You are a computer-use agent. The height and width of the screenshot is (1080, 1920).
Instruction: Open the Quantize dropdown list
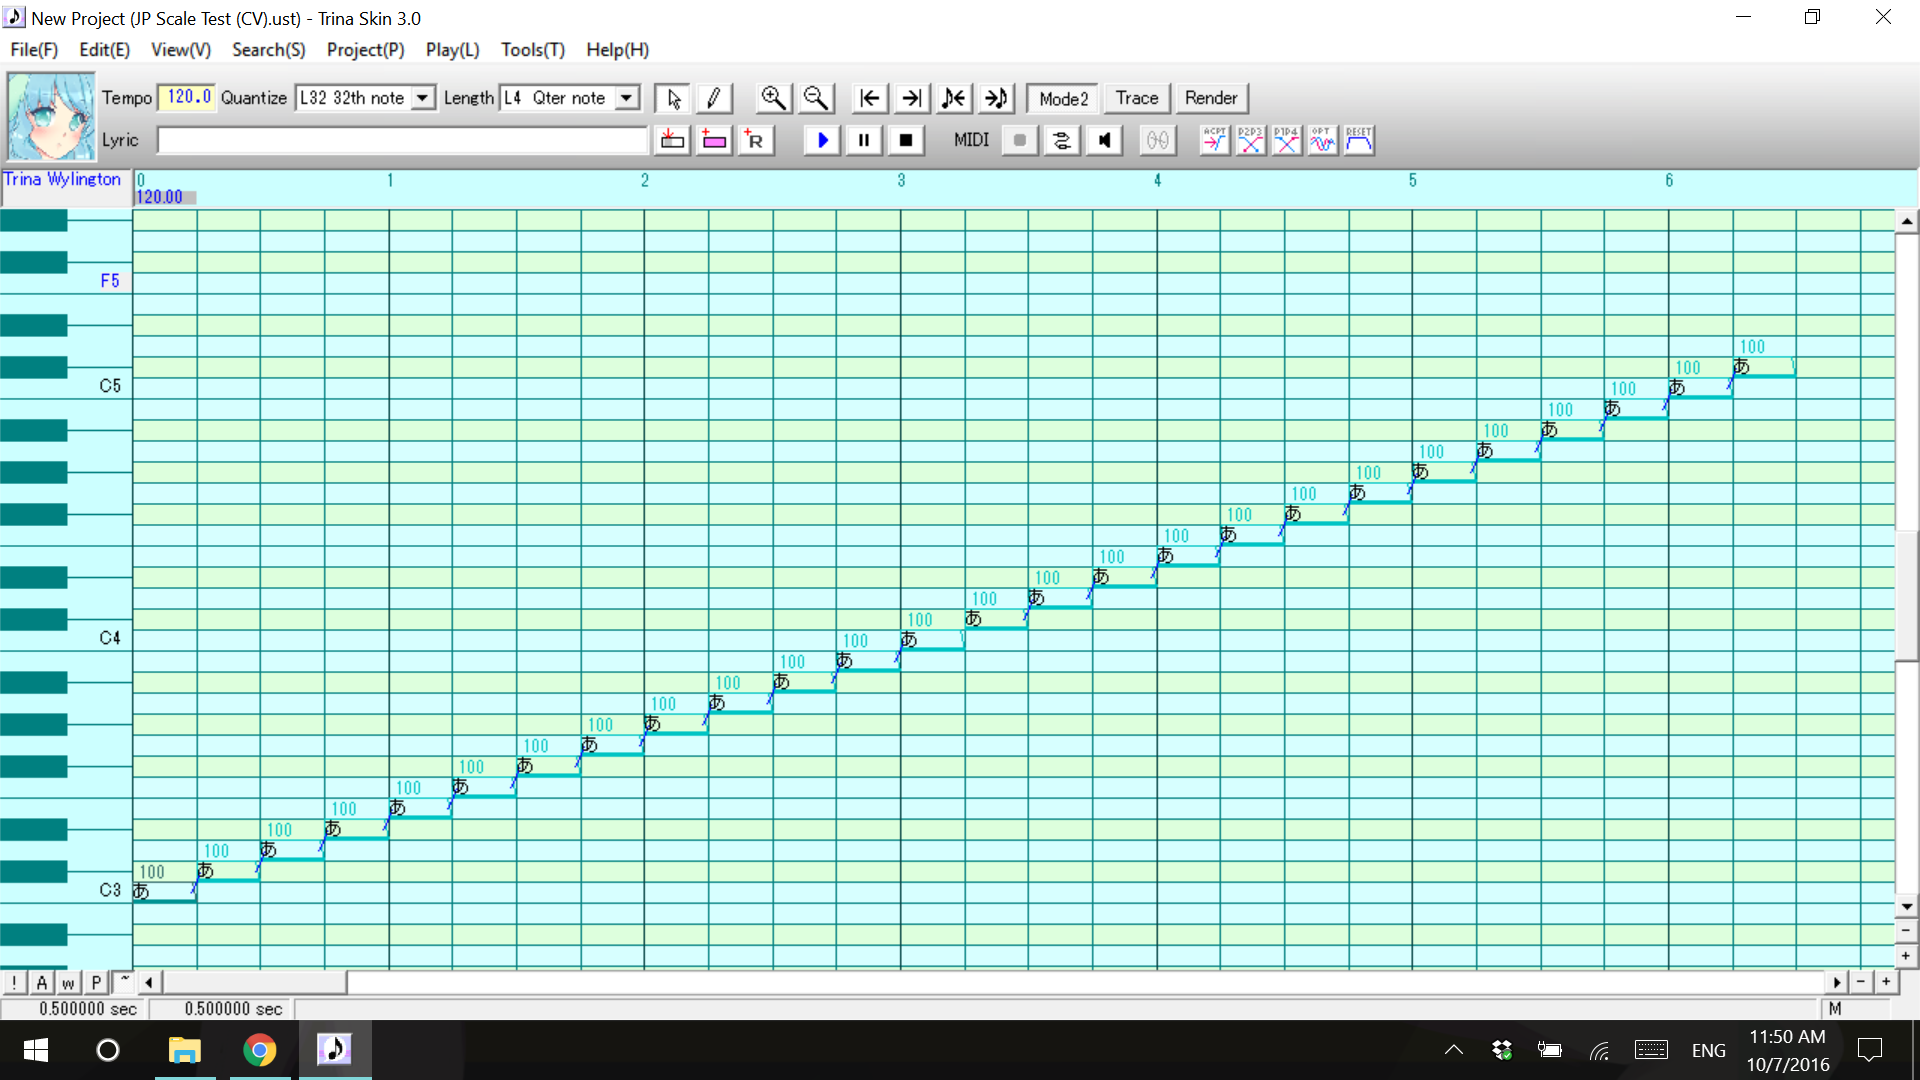point(423,98)
